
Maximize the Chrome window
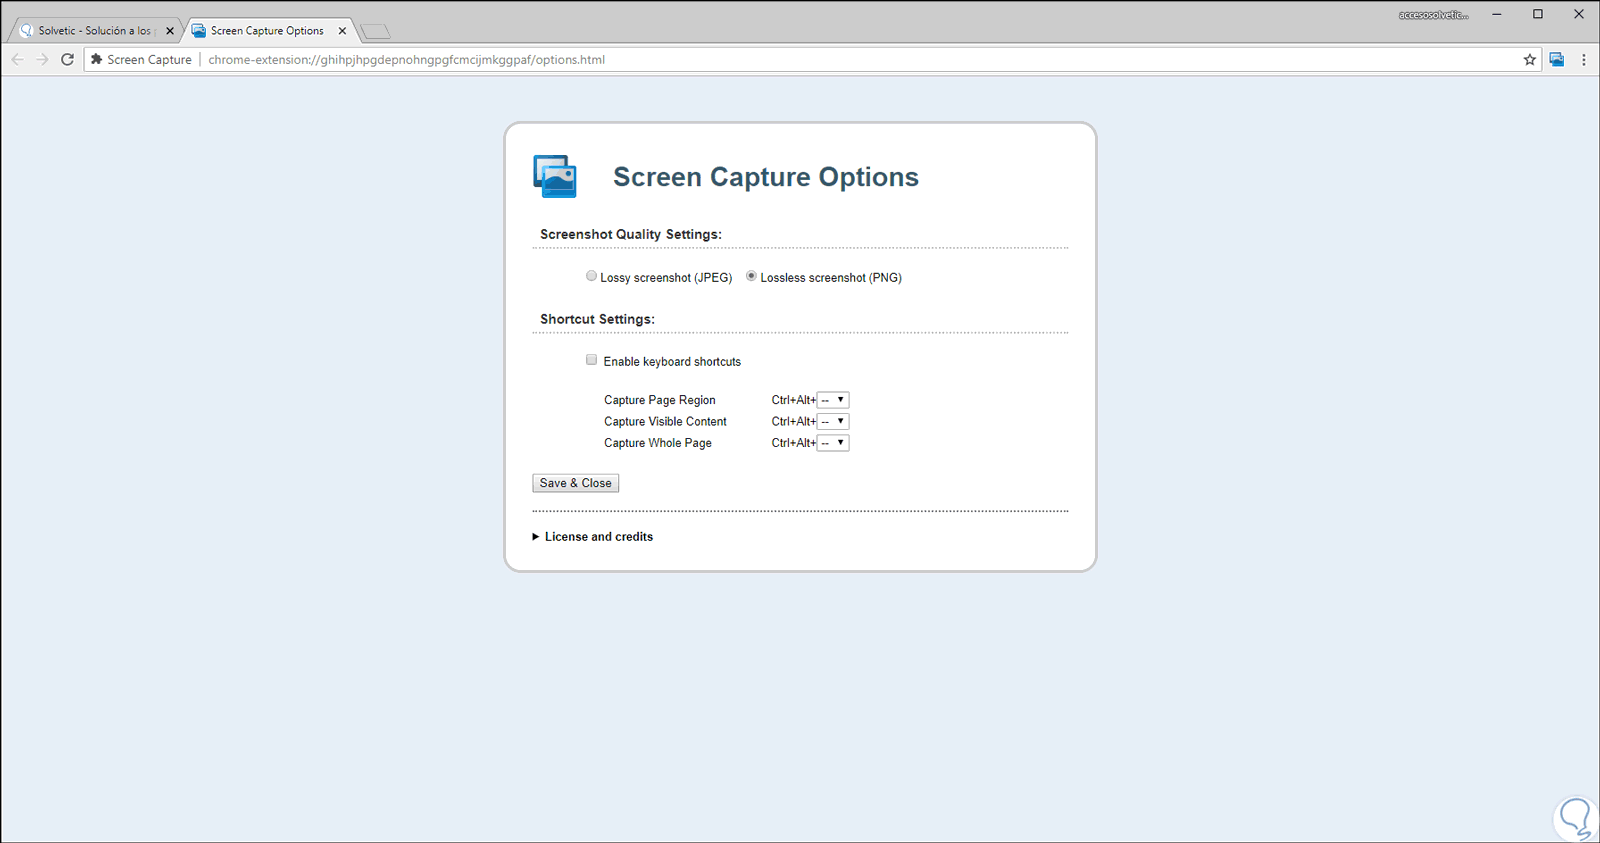tap(1538, 14)
